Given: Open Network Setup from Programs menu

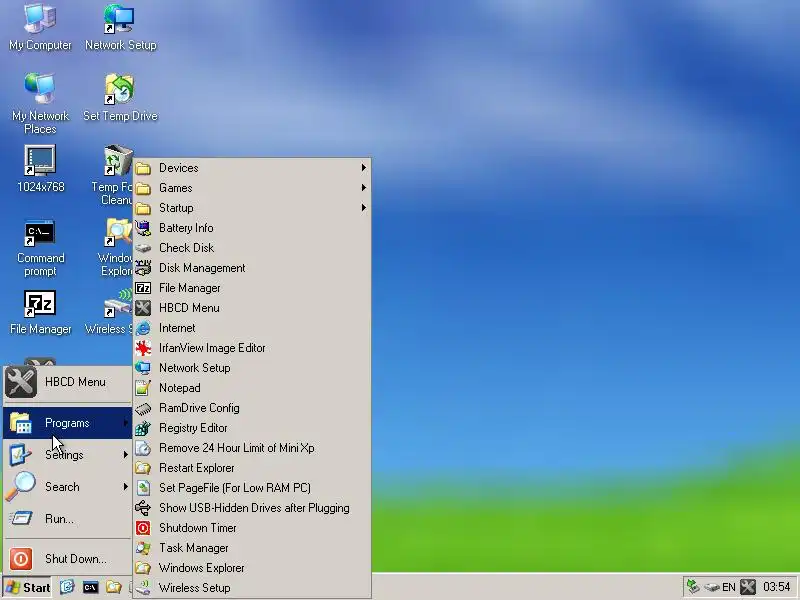Looking at the screenshot, I should [252, 368].
